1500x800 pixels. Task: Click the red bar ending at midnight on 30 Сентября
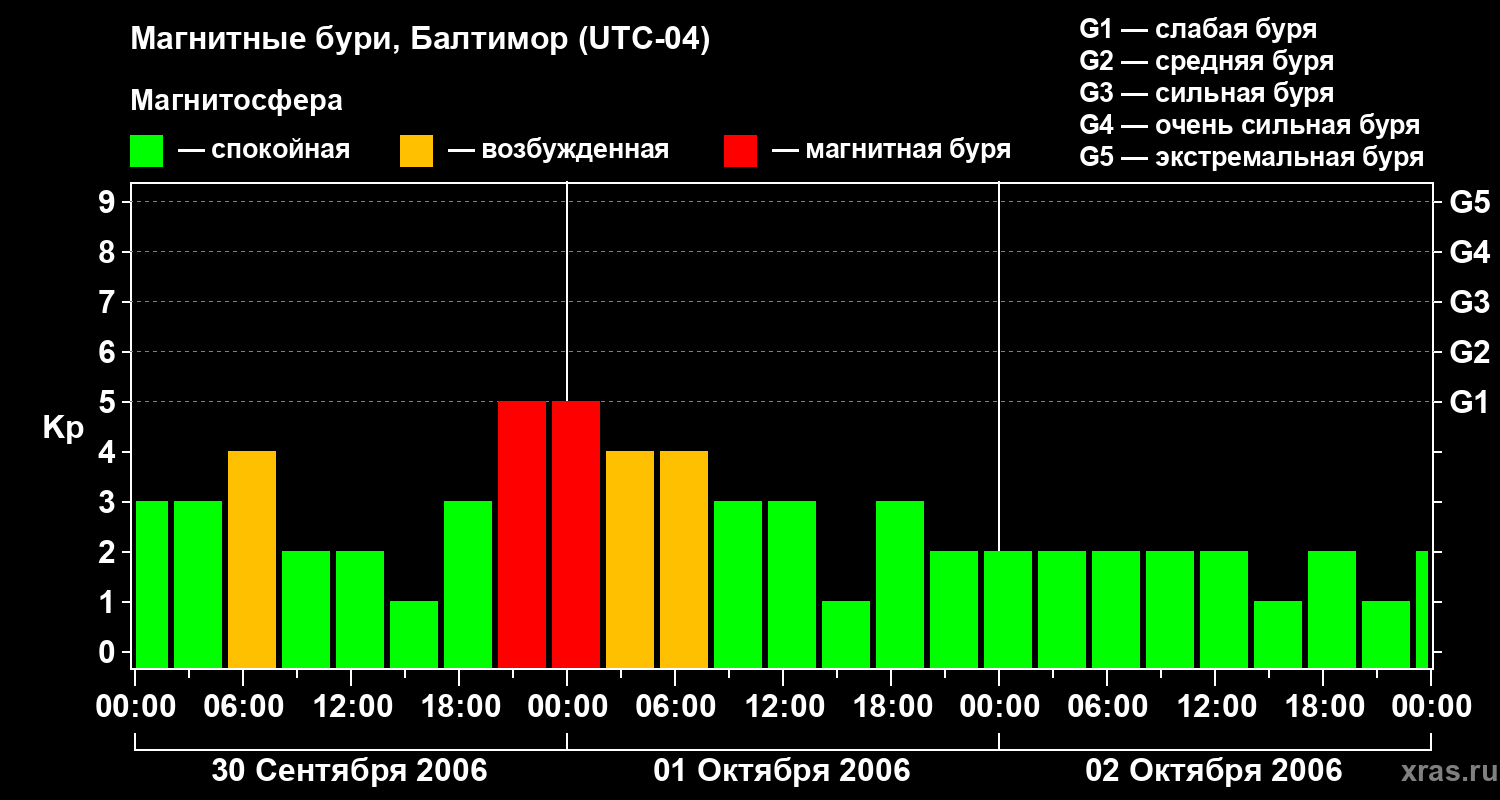tap(522, 534)
